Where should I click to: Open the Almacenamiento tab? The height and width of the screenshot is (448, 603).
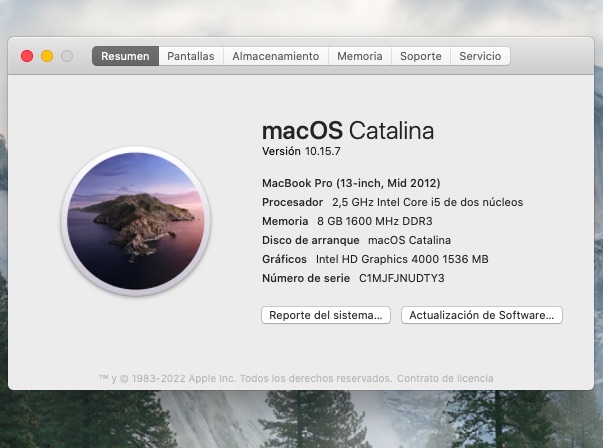275,57
